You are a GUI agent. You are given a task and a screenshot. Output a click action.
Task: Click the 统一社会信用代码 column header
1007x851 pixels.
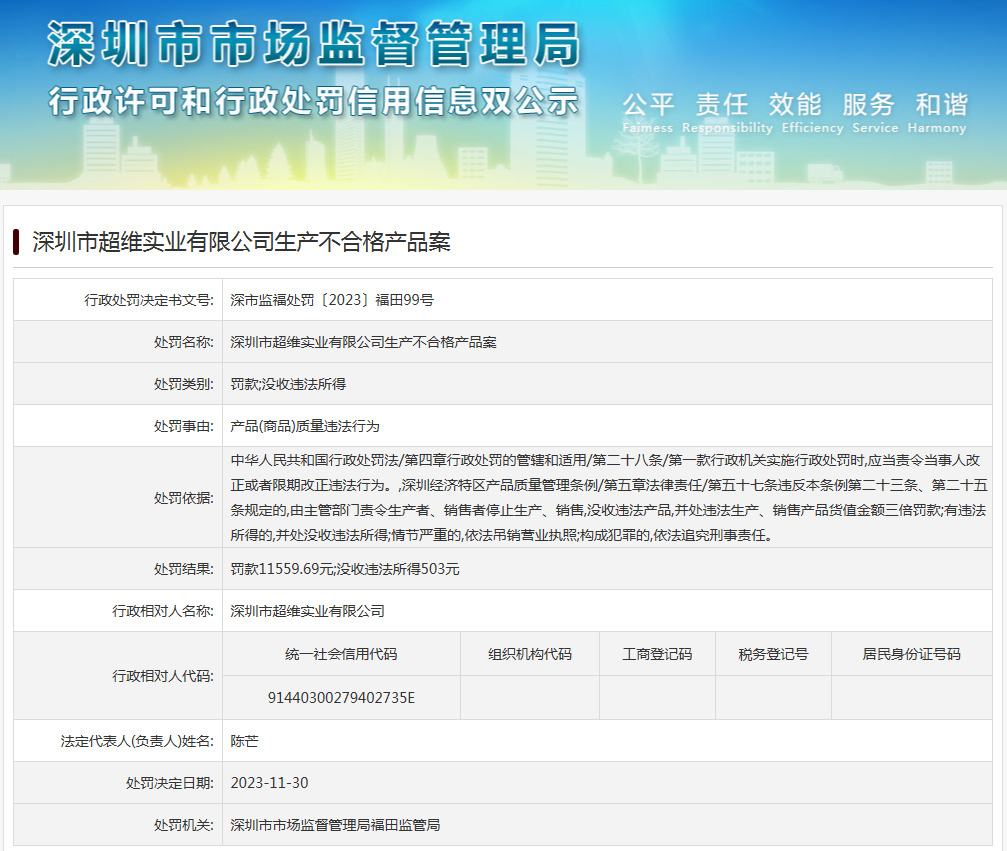pos(341,654)
